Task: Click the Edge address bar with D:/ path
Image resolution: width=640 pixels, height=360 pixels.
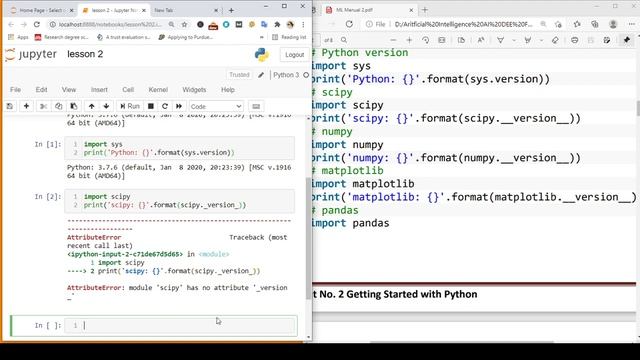Action: [463, 24]
